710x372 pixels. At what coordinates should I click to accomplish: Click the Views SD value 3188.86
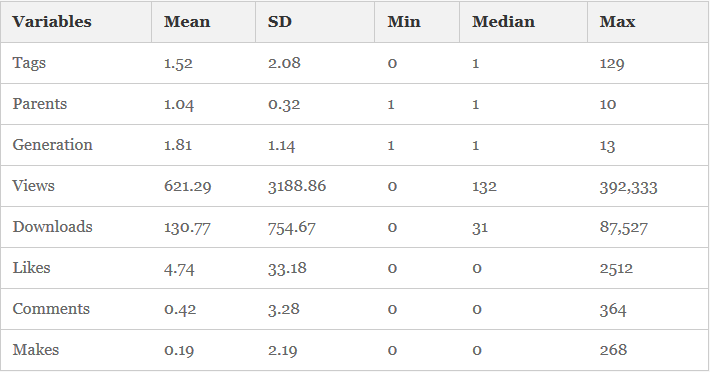297,186
